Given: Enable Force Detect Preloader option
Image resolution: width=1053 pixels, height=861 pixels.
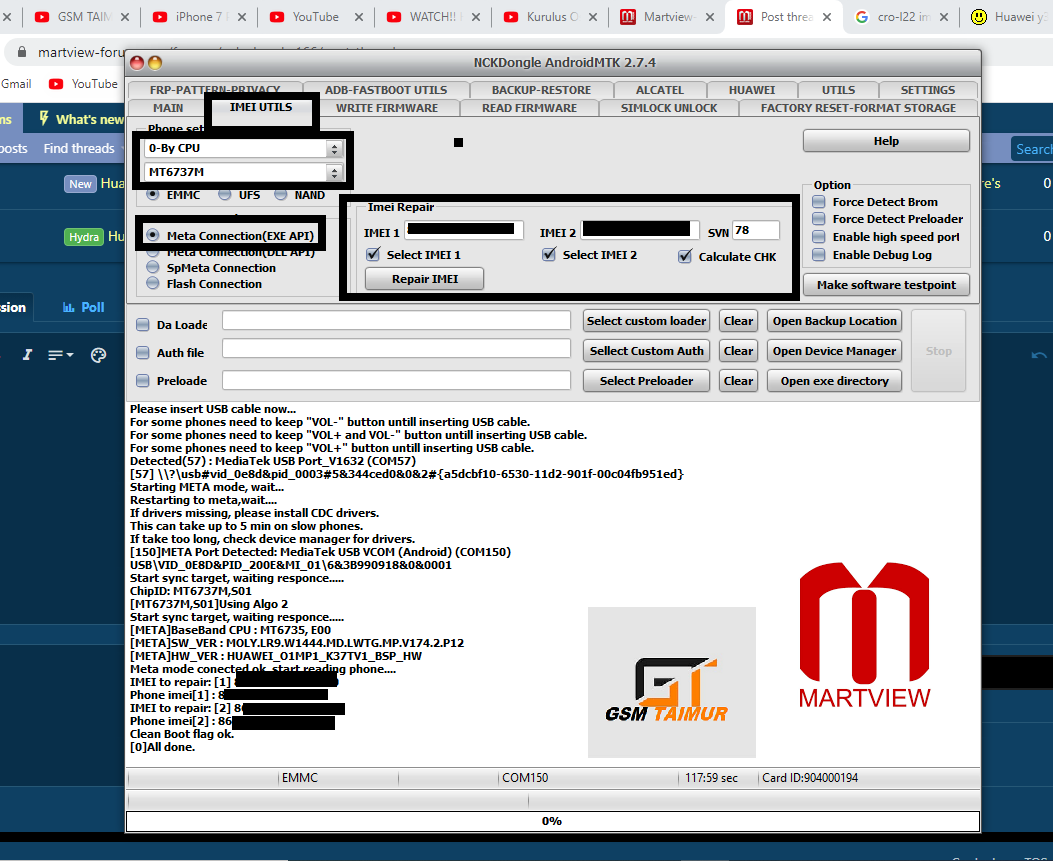Looking at the screenshot, I should [819, 219].
